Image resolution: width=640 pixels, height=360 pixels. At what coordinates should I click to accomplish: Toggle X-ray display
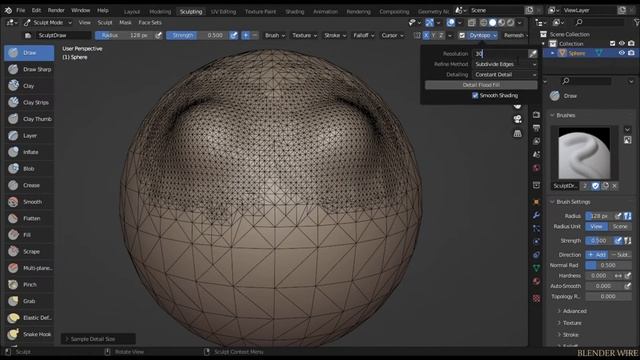[x=472, y=23]
